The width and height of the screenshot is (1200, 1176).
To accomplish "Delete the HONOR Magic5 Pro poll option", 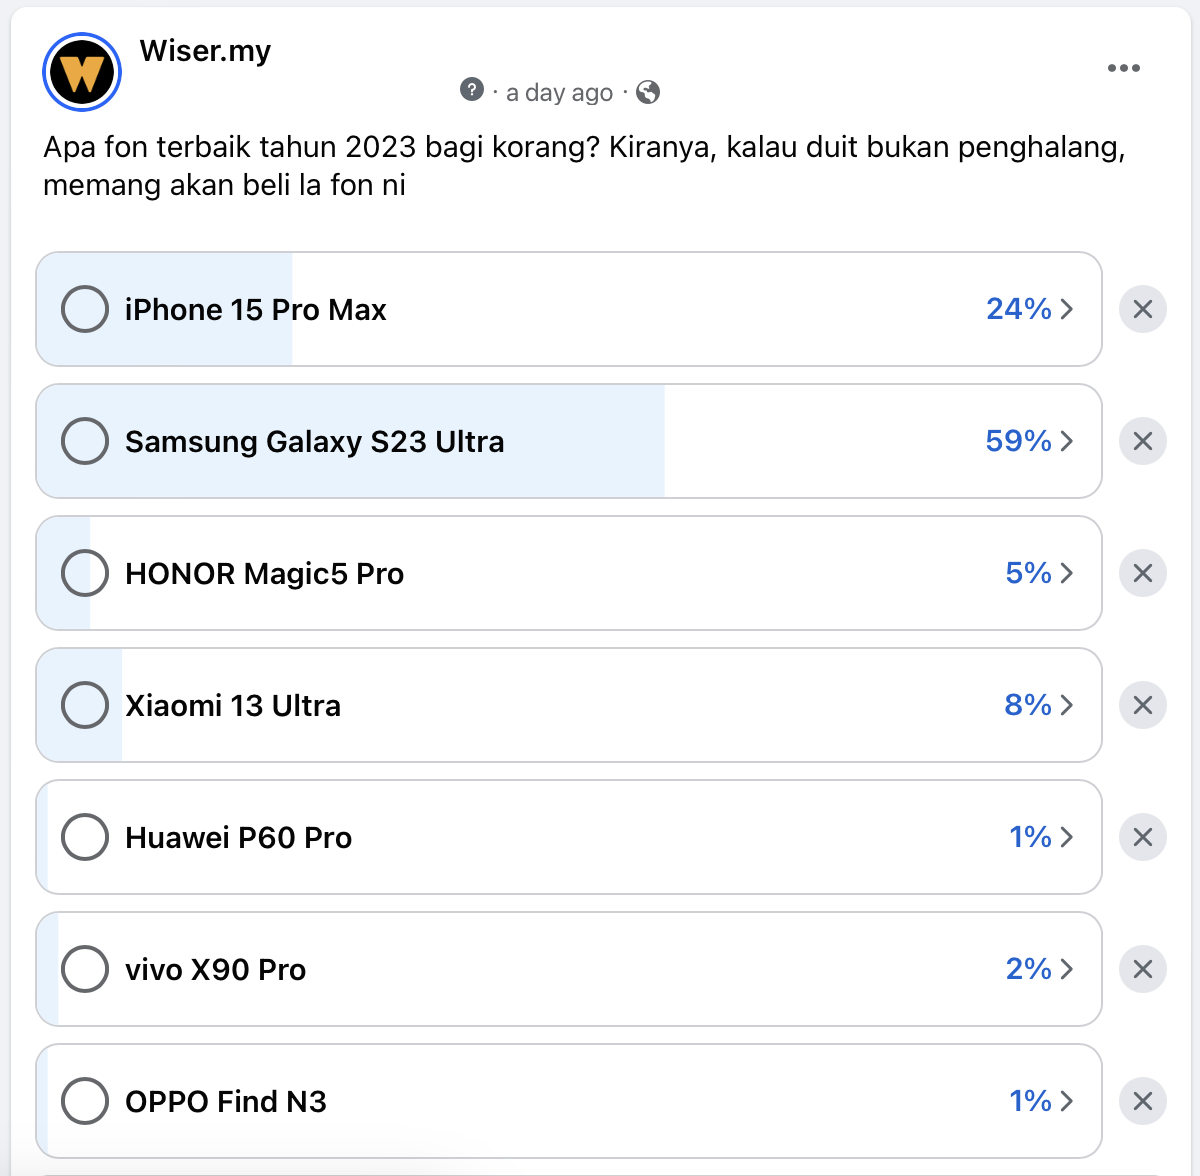I will tap(1143, 573).
